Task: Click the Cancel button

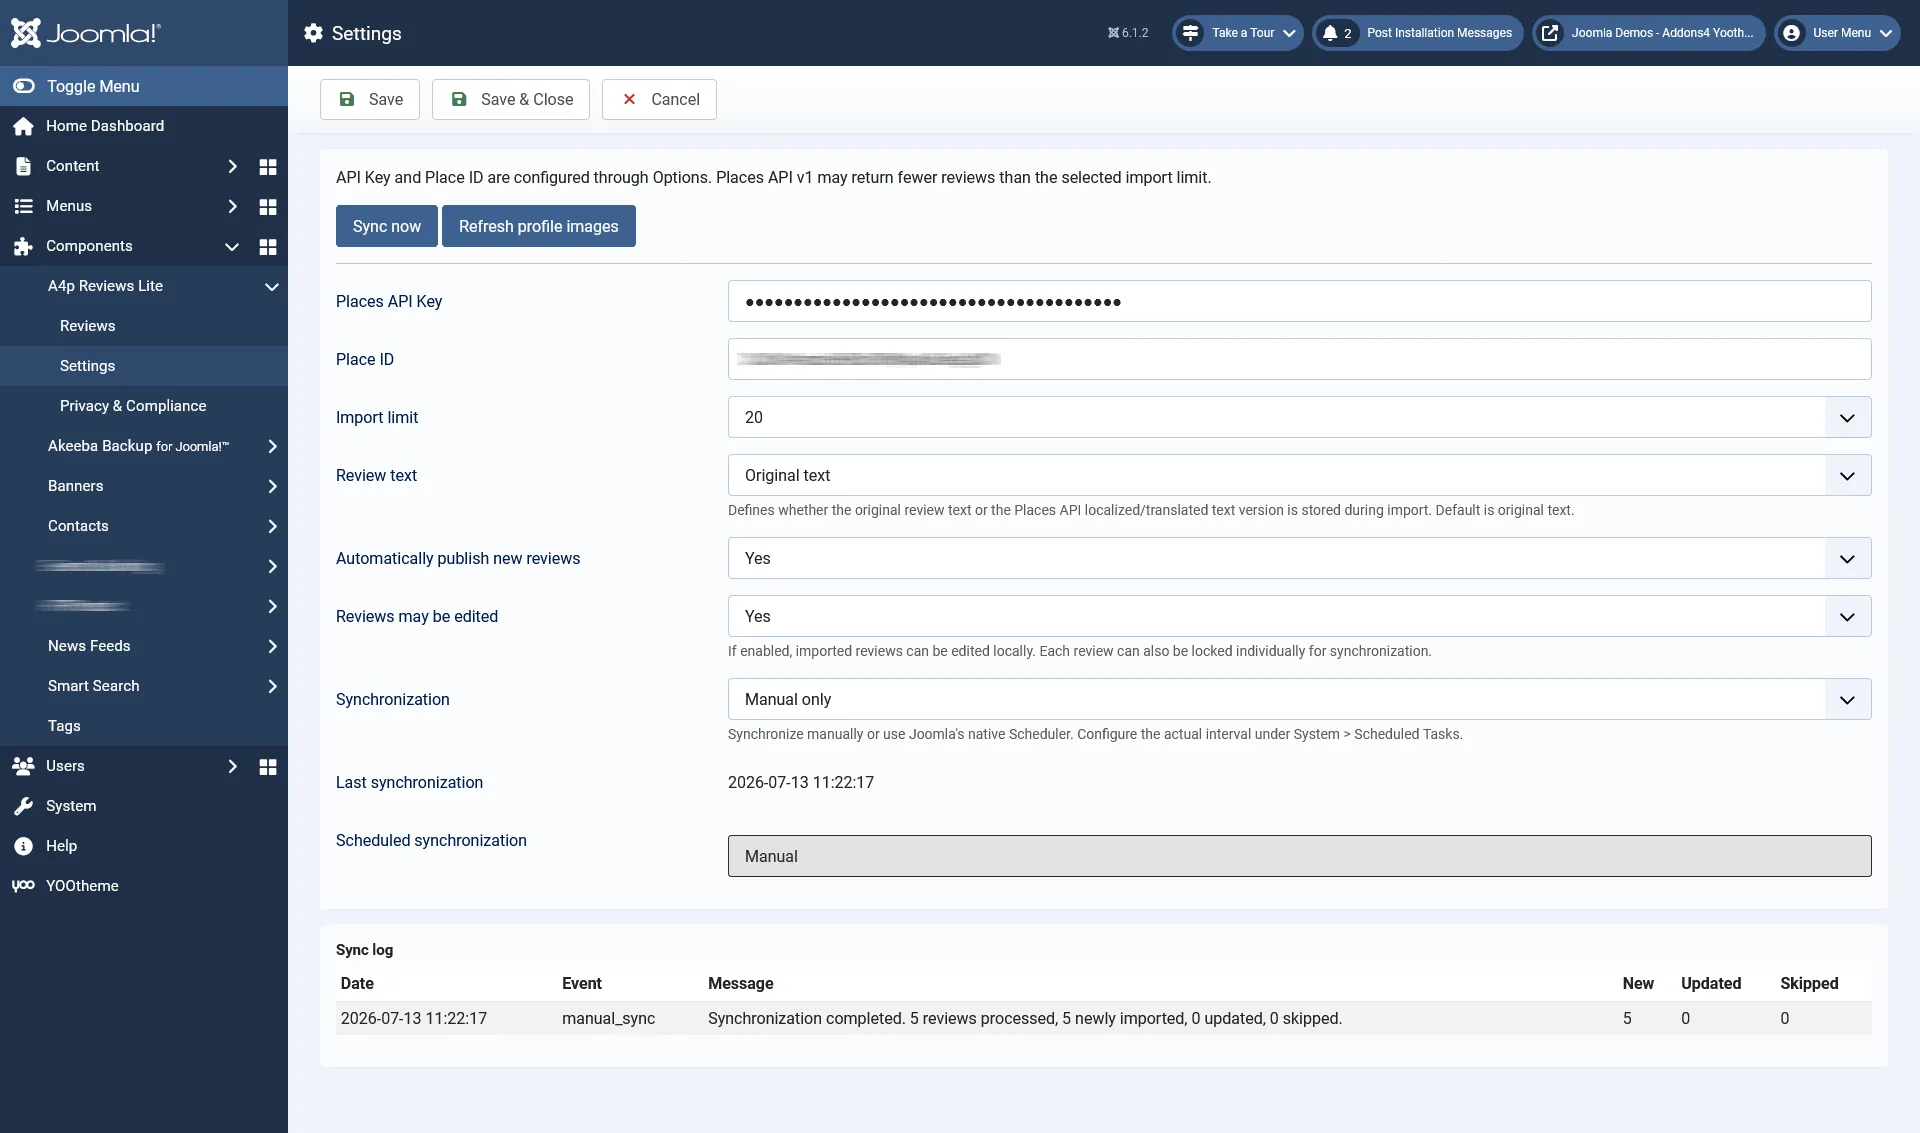Action: coord(659,99)
